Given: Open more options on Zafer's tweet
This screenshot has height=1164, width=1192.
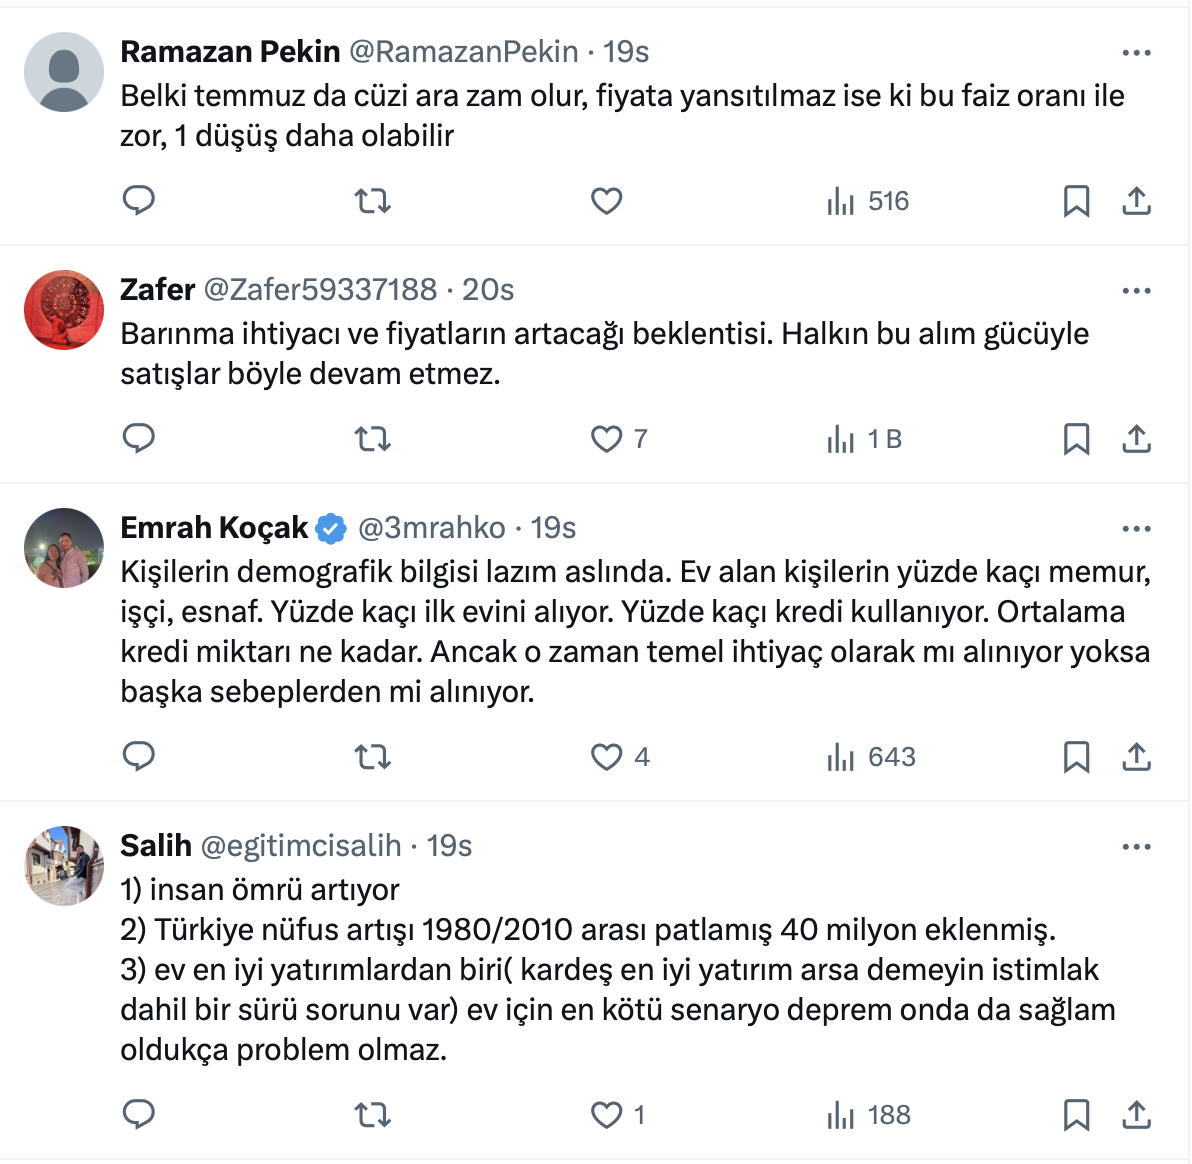Looking at the screenshot, I should click(1136, 291).
